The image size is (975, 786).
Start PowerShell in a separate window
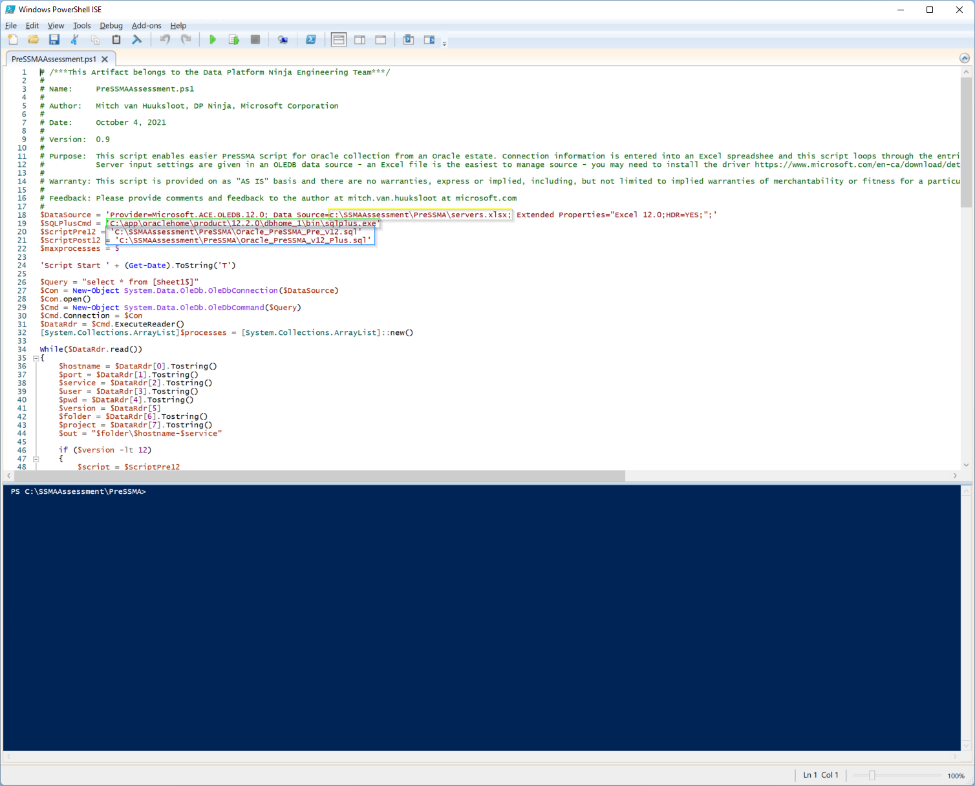coord(311,40)
